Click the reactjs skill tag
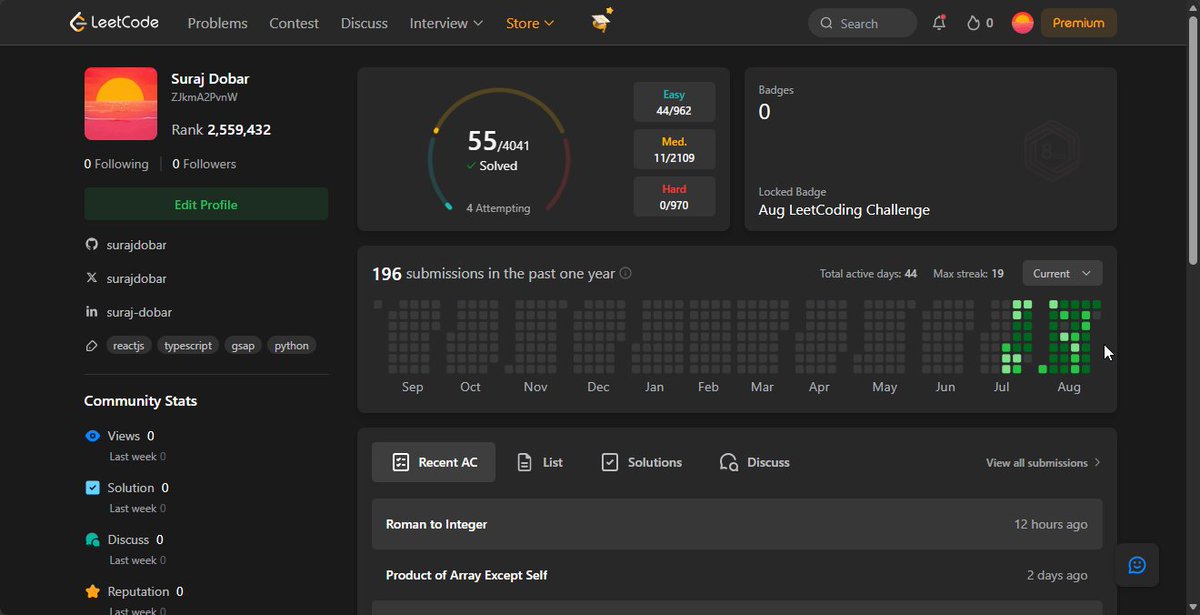This screenshot has width=1200, height=615. [128, 346]
